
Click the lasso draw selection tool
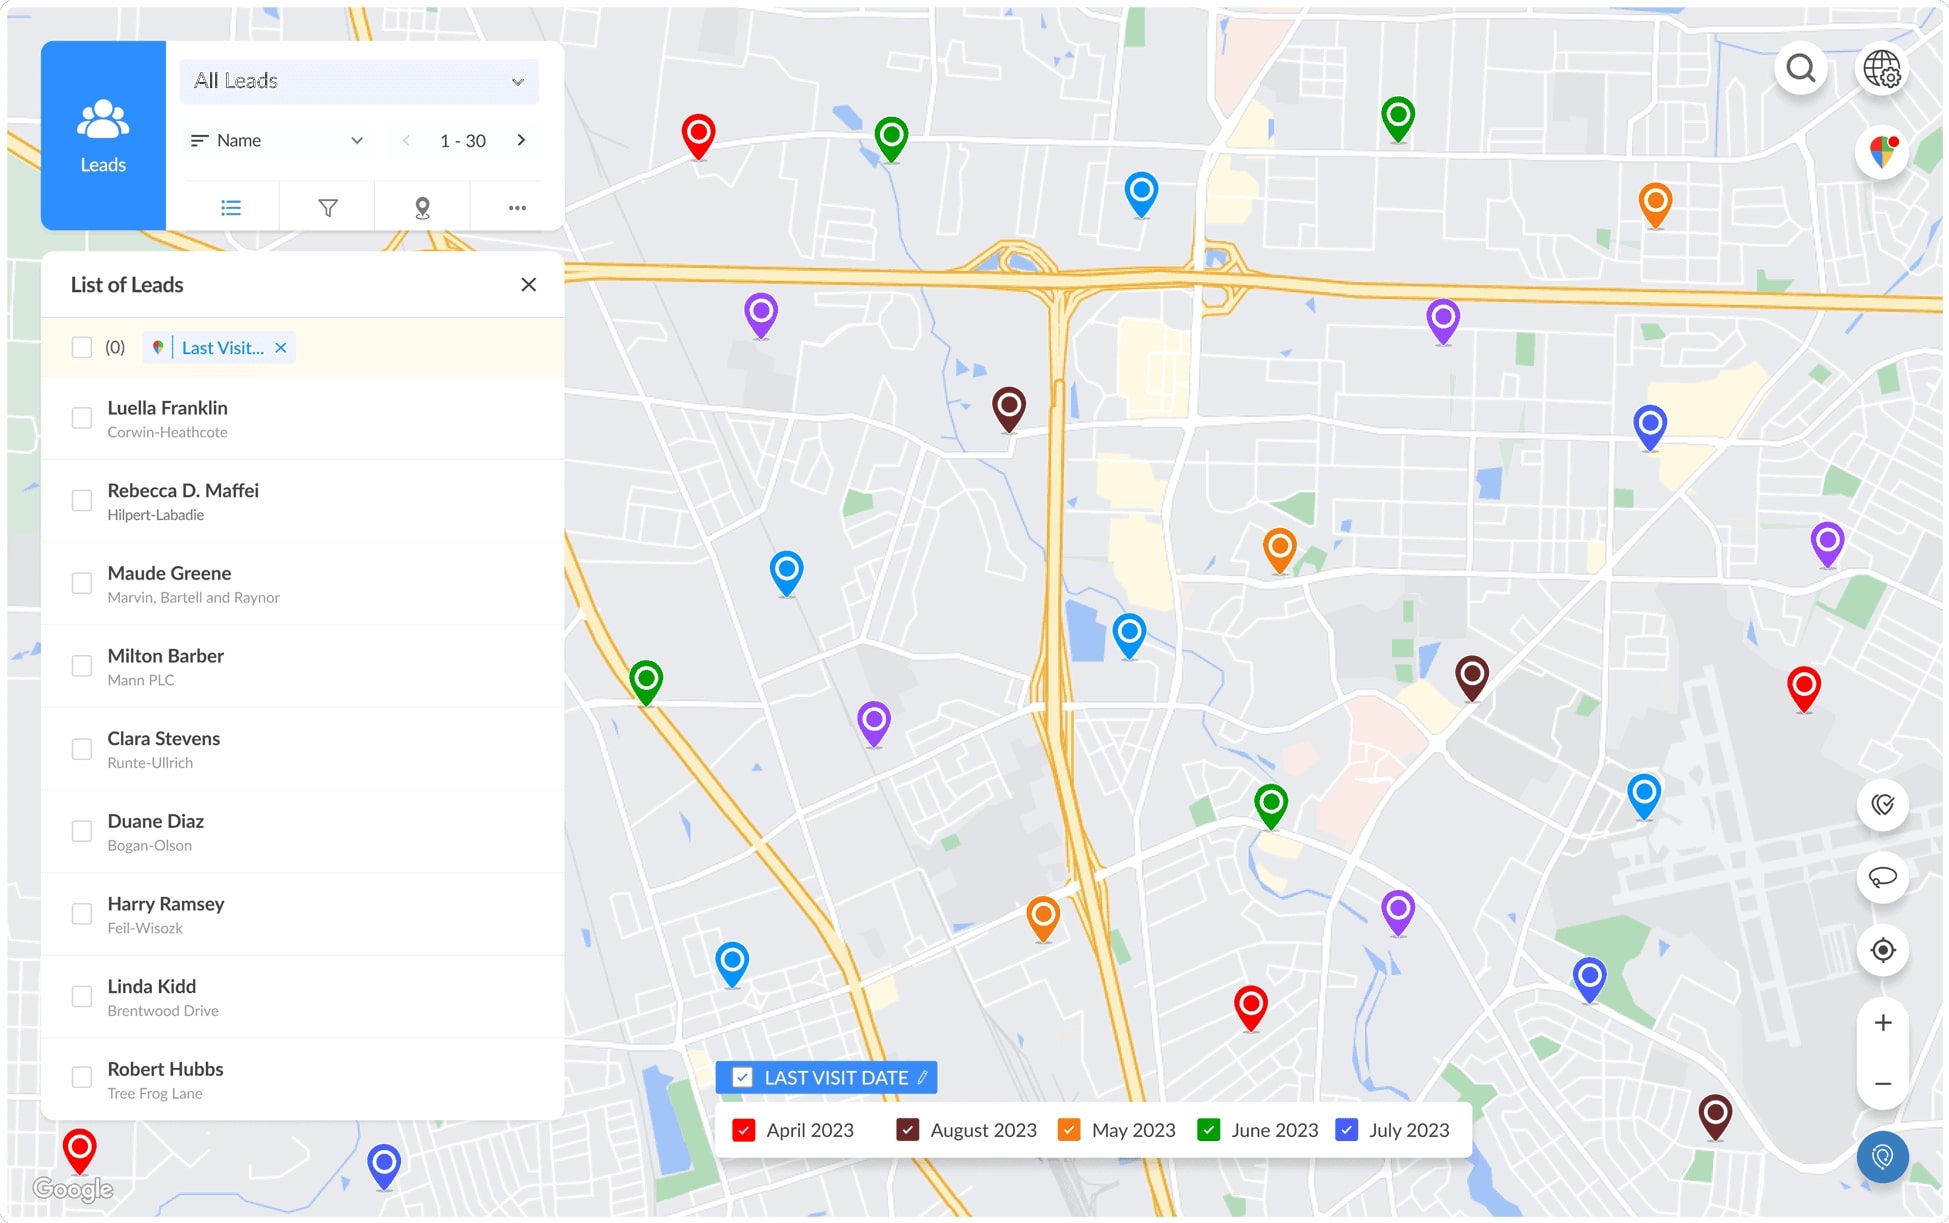tap(1882, 877)
